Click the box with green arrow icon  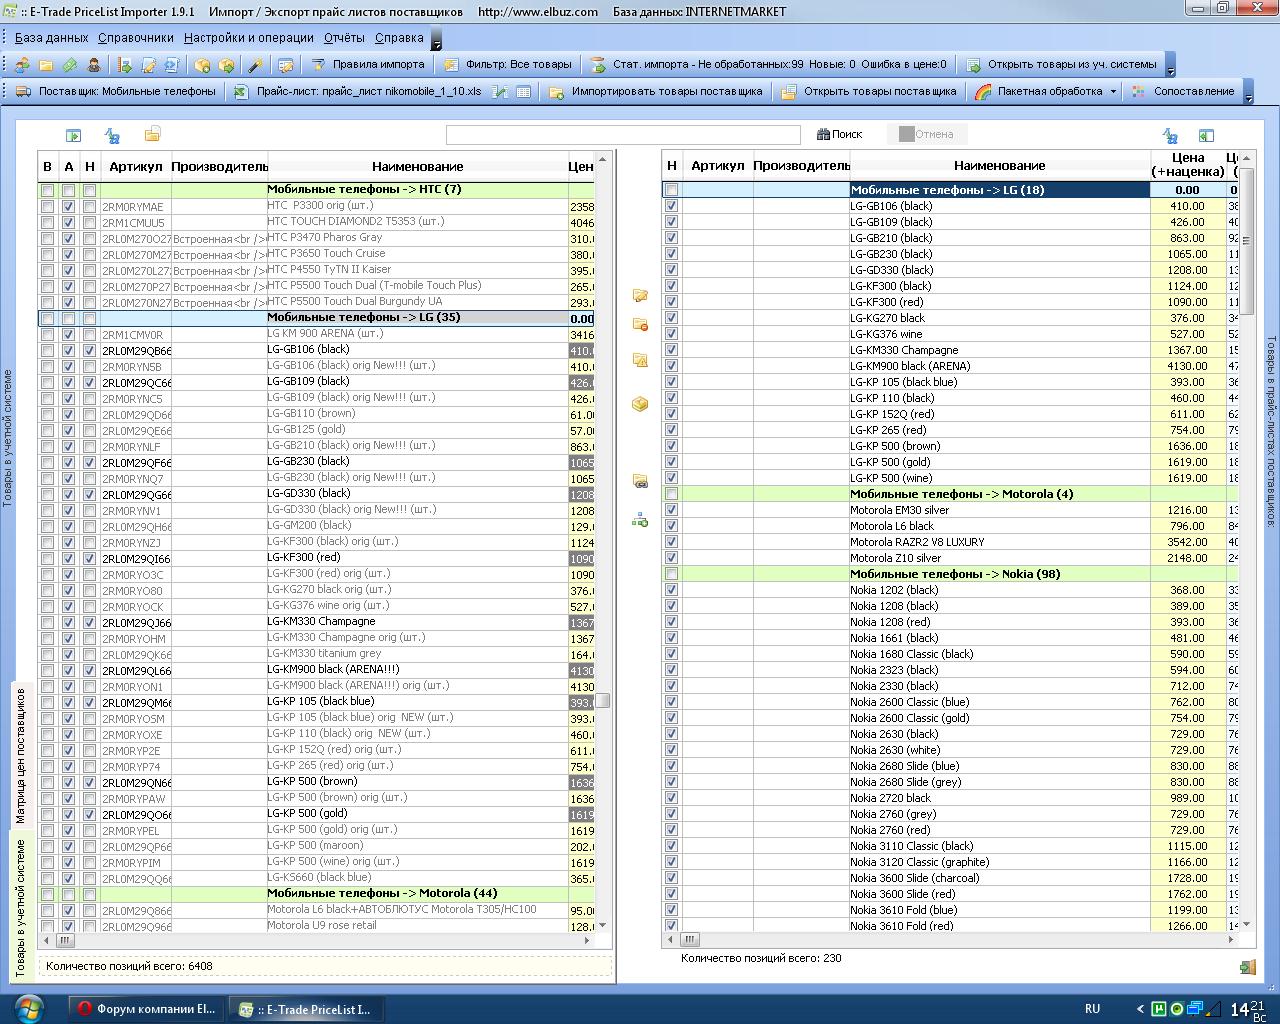point(227,65)
